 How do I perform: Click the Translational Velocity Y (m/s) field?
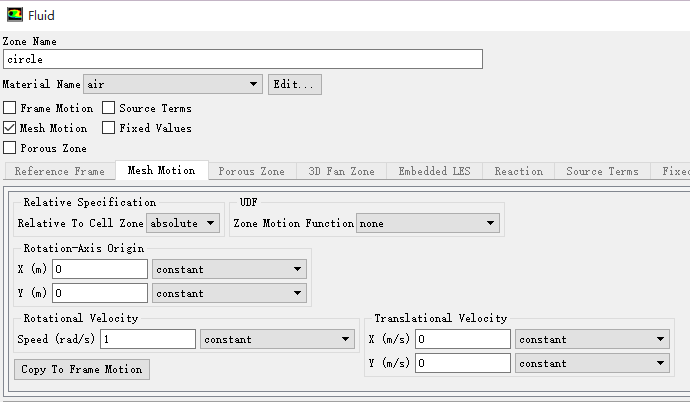click(x=463, y=363)
